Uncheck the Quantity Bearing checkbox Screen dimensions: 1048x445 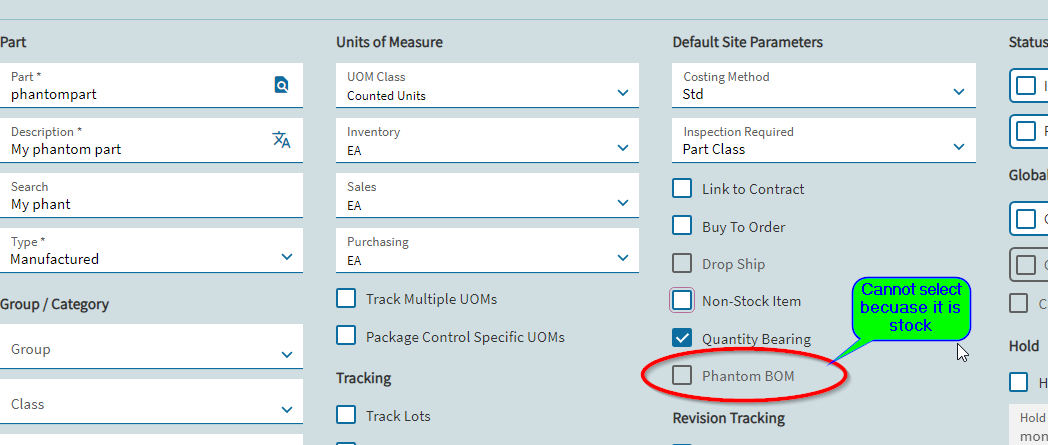click(x=682, y=338)
